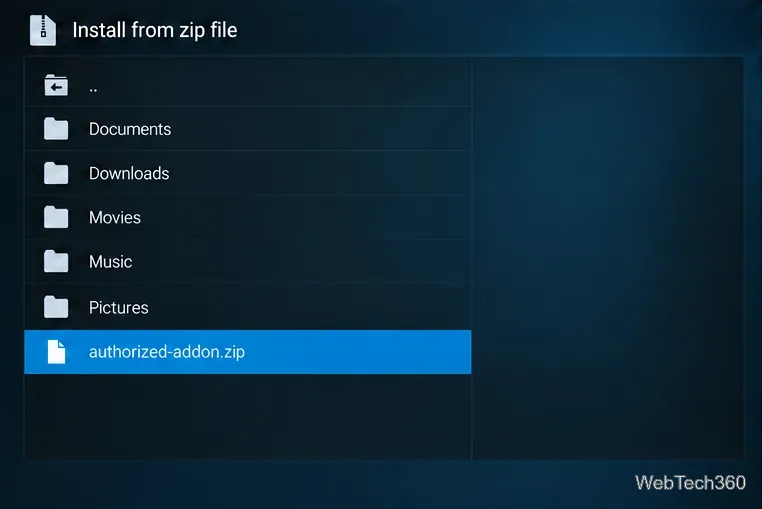Image resolution: width=762 pixels, height=509 pixels.
Task: Click the Downloads folder icon
Action: point(56,173)
